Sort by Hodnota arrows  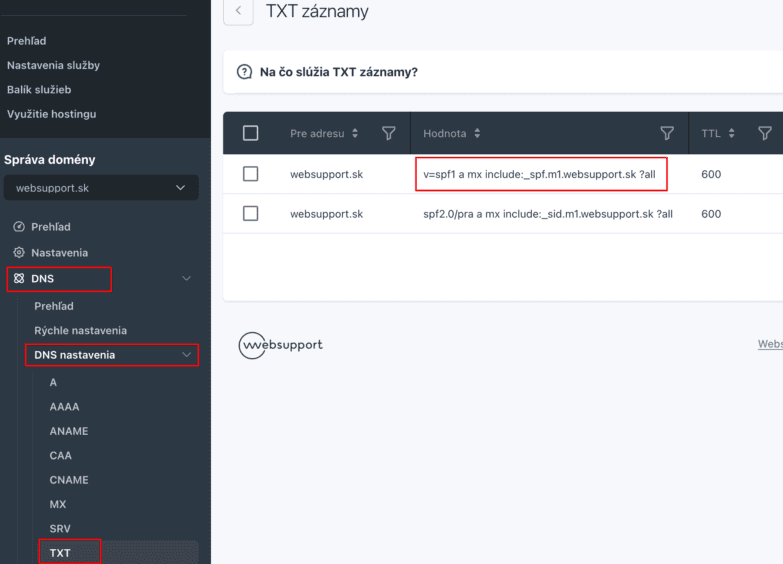click(477, 133)
